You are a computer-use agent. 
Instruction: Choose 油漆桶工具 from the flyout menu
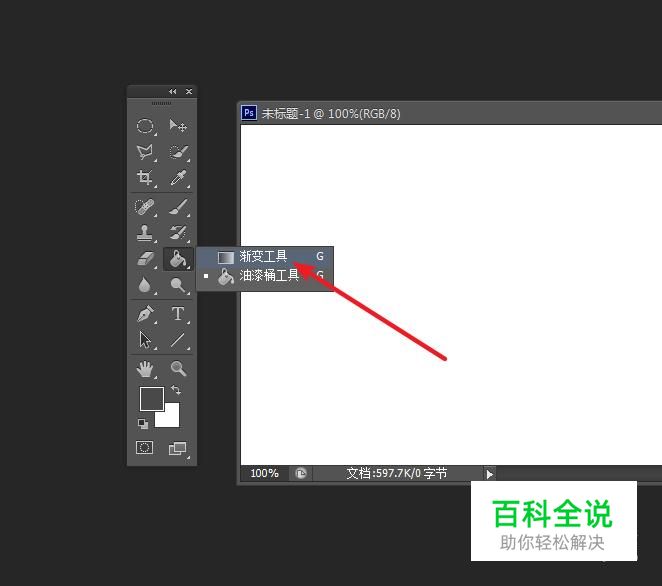(x=265, y=276)
